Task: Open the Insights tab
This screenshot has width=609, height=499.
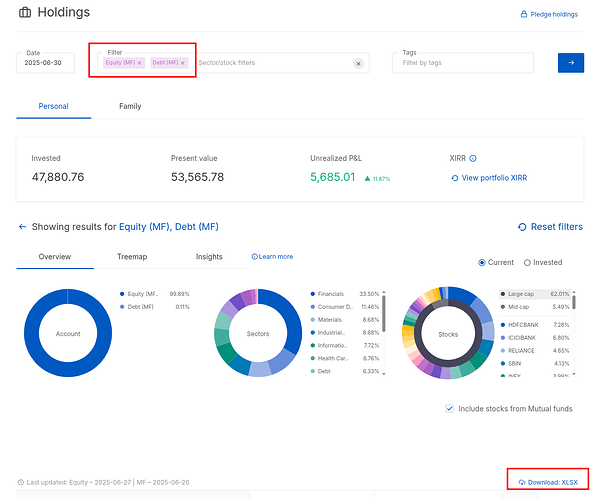Action: [x=209, y=257]
